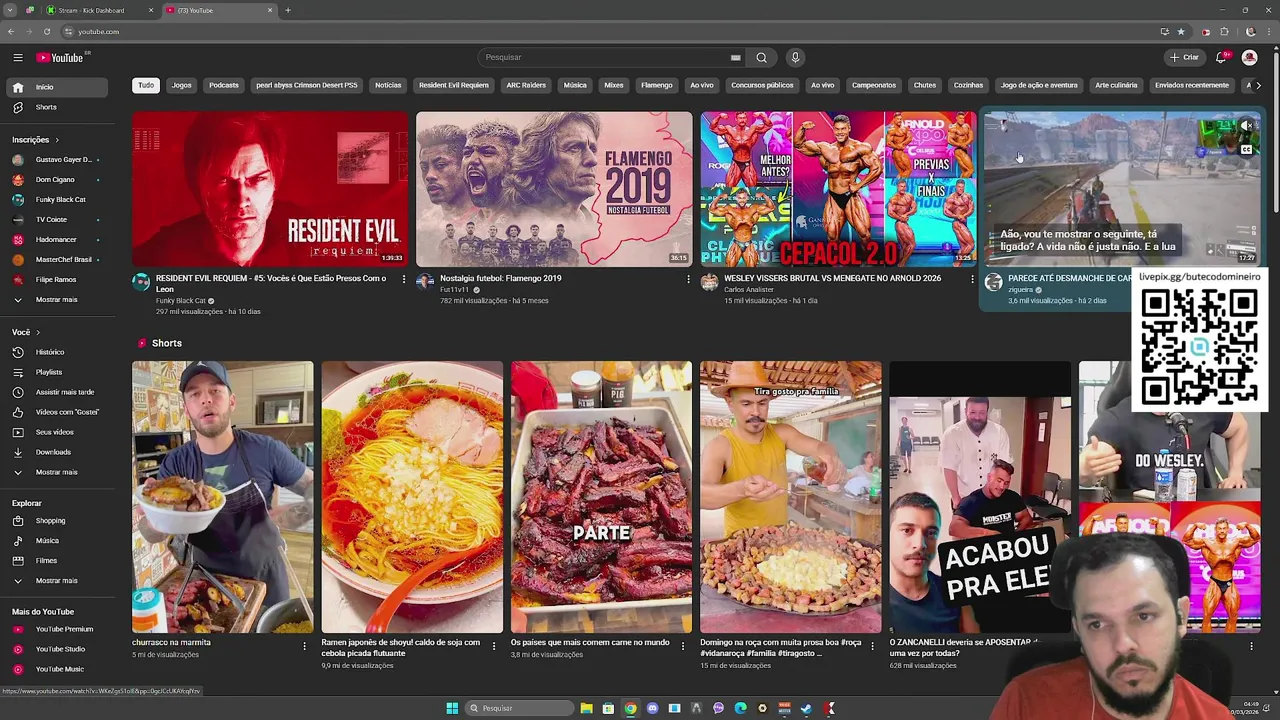Expand the Você section heading
Screen dimensions: 1280x720
[x=26, y=332]
